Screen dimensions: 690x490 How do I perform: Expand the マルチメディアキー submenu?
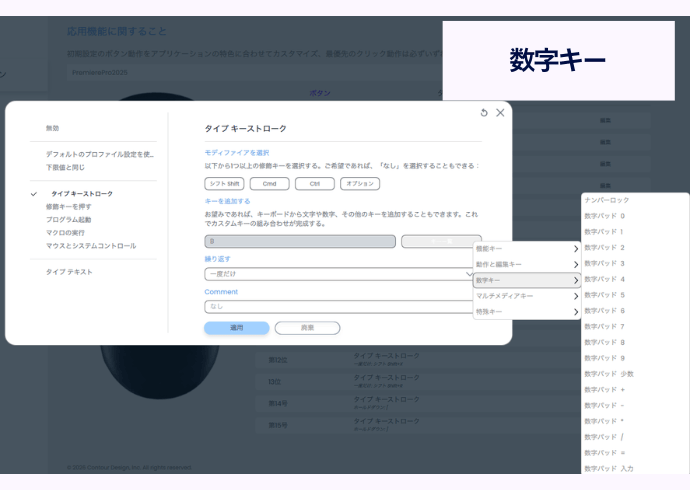click(x=526, y=296)
